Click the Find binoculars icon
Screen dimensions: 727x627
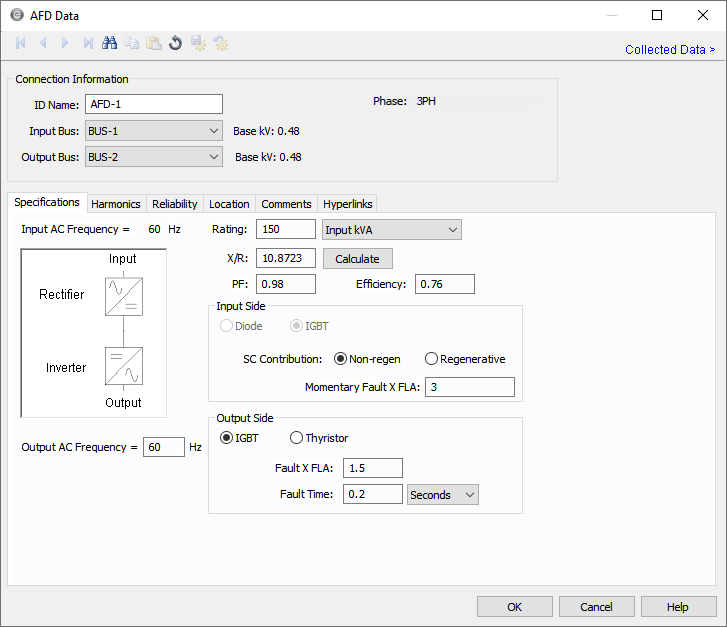tap(110, 43)
